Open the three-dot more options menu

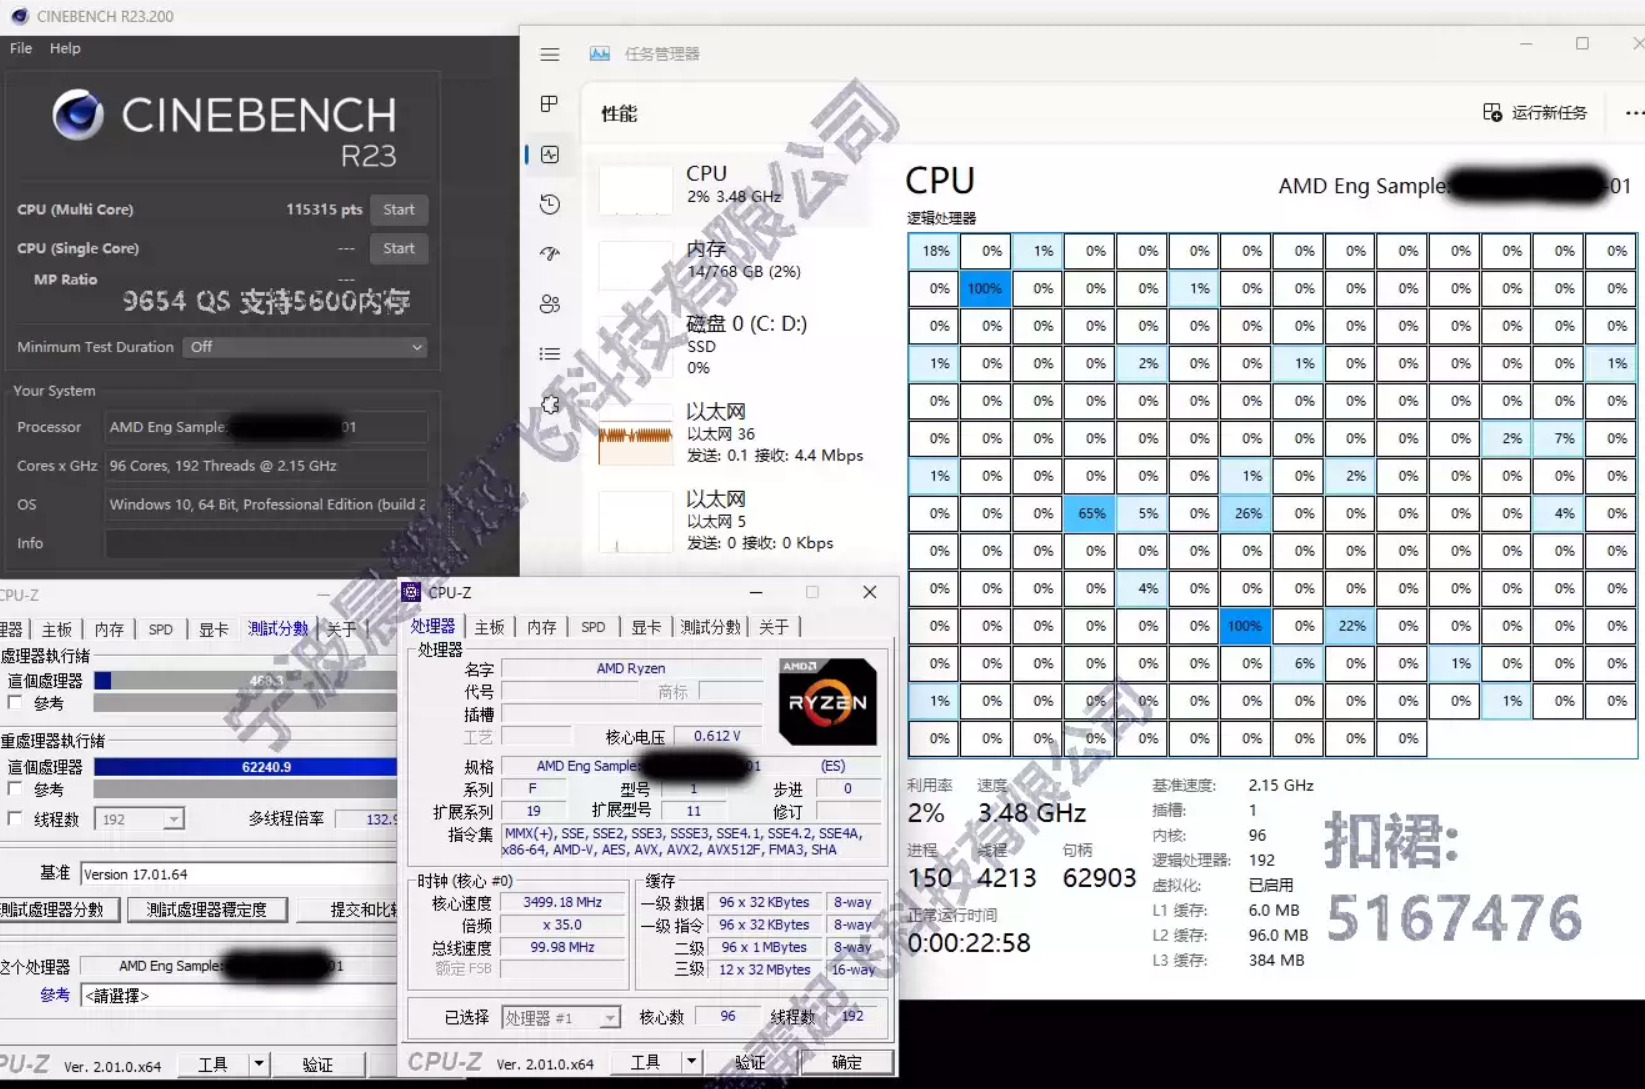pyautogui.click(x=1634, y=112)
